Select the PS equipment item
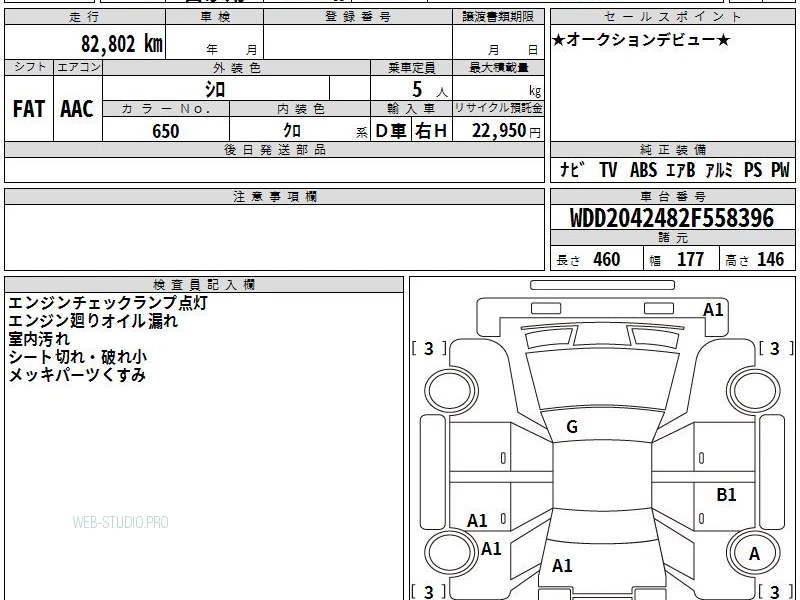 pyautogui.click(x=753, y=169)
